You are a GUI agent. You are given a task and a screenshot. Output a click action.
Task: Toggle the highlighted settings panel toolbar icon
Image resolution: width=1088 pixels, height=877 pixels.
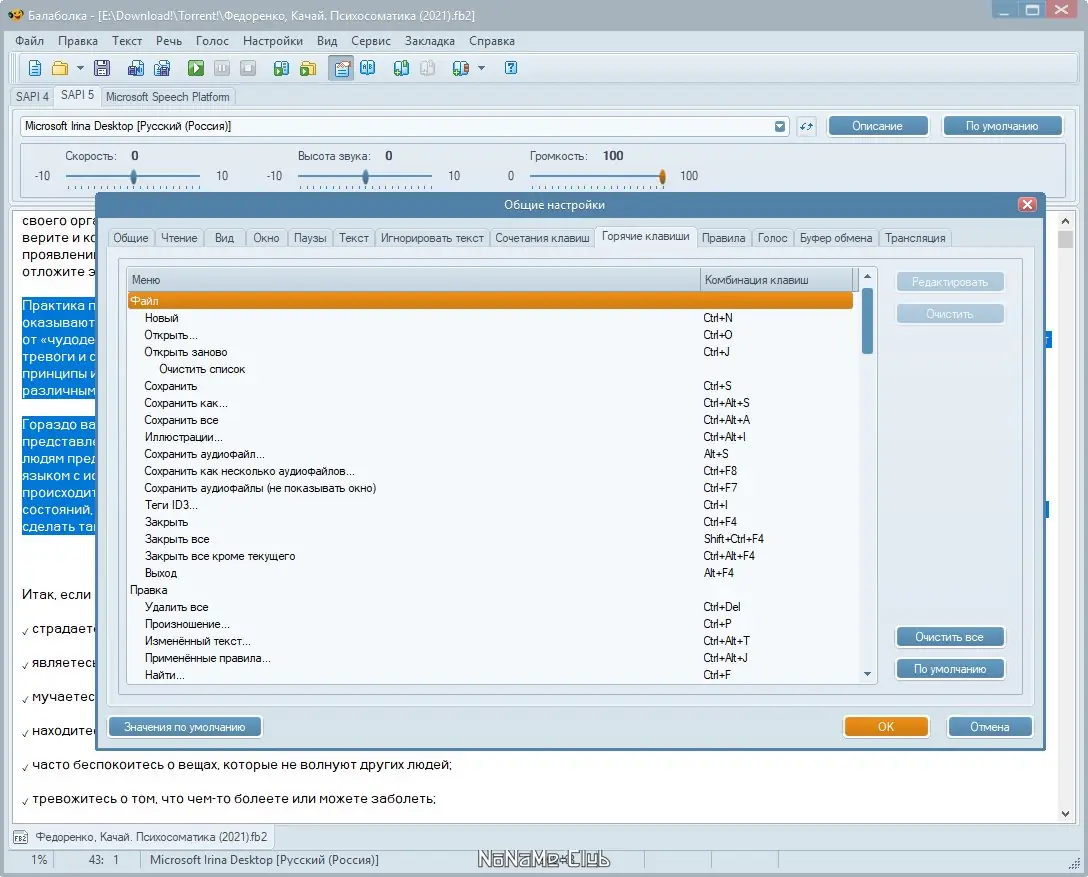[x=341, y=68]
